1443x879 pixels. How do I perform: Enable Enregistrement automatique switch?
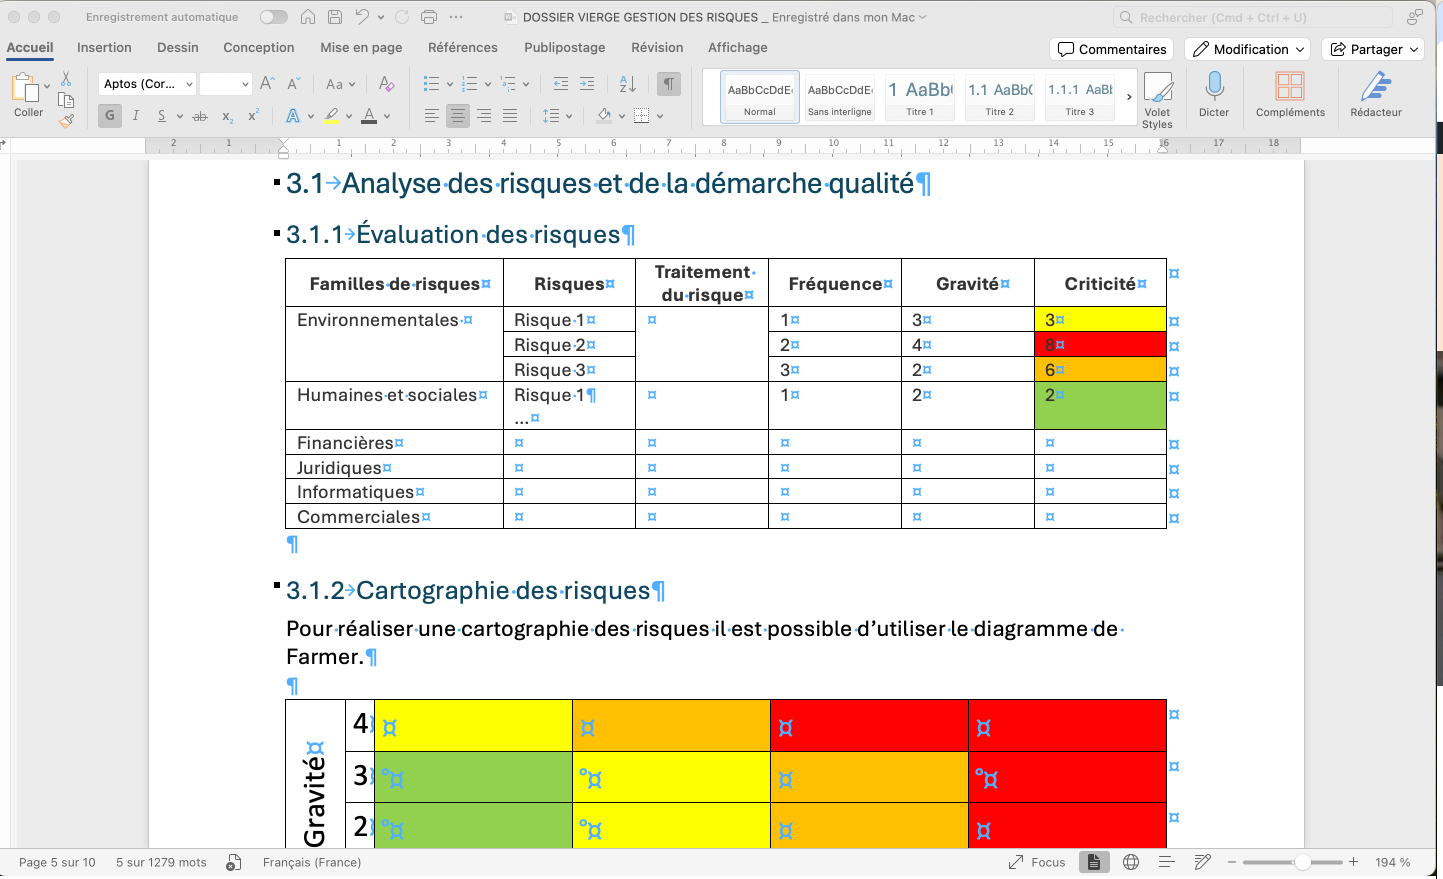(x=272, y=16)
